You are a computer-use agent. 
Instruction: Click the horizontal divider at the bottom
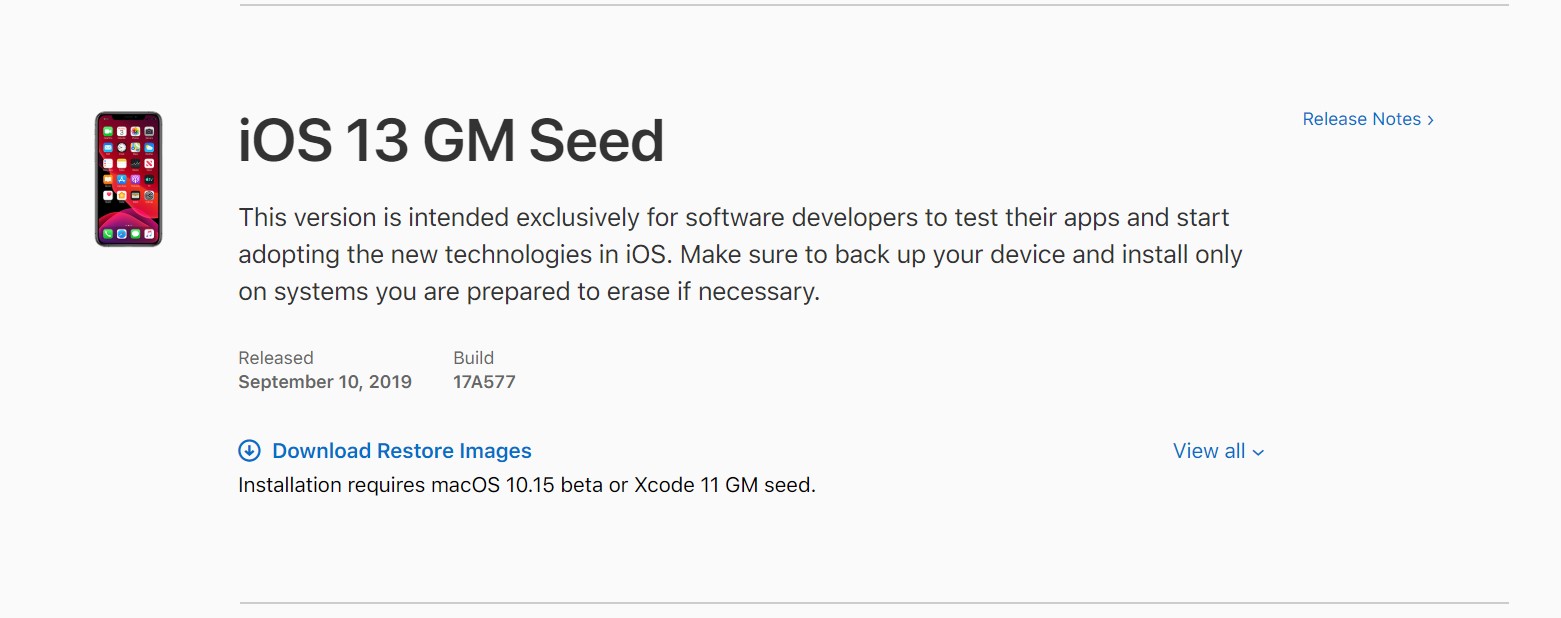[873, 603]
